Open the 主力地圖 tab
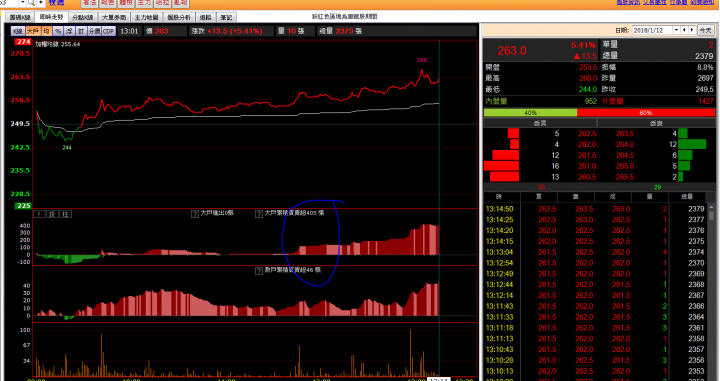The height and width of the screenshot is (381, 720). [146, 17]
